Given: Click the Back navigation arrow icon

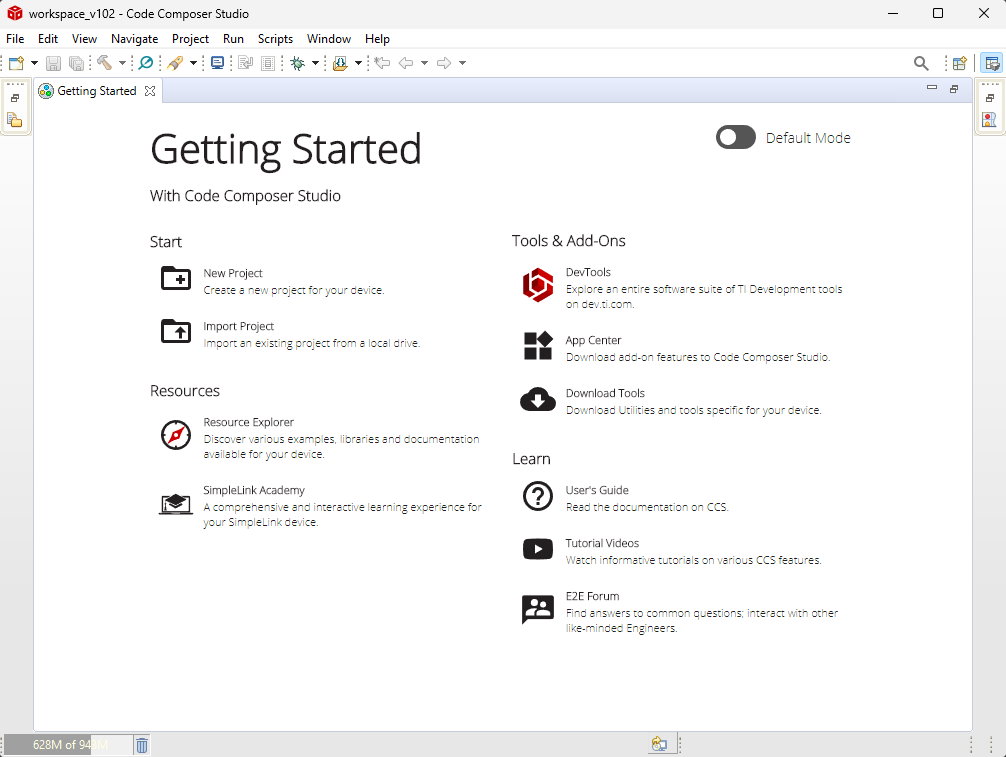Looking at the screenshot, I should click(405, 63).
